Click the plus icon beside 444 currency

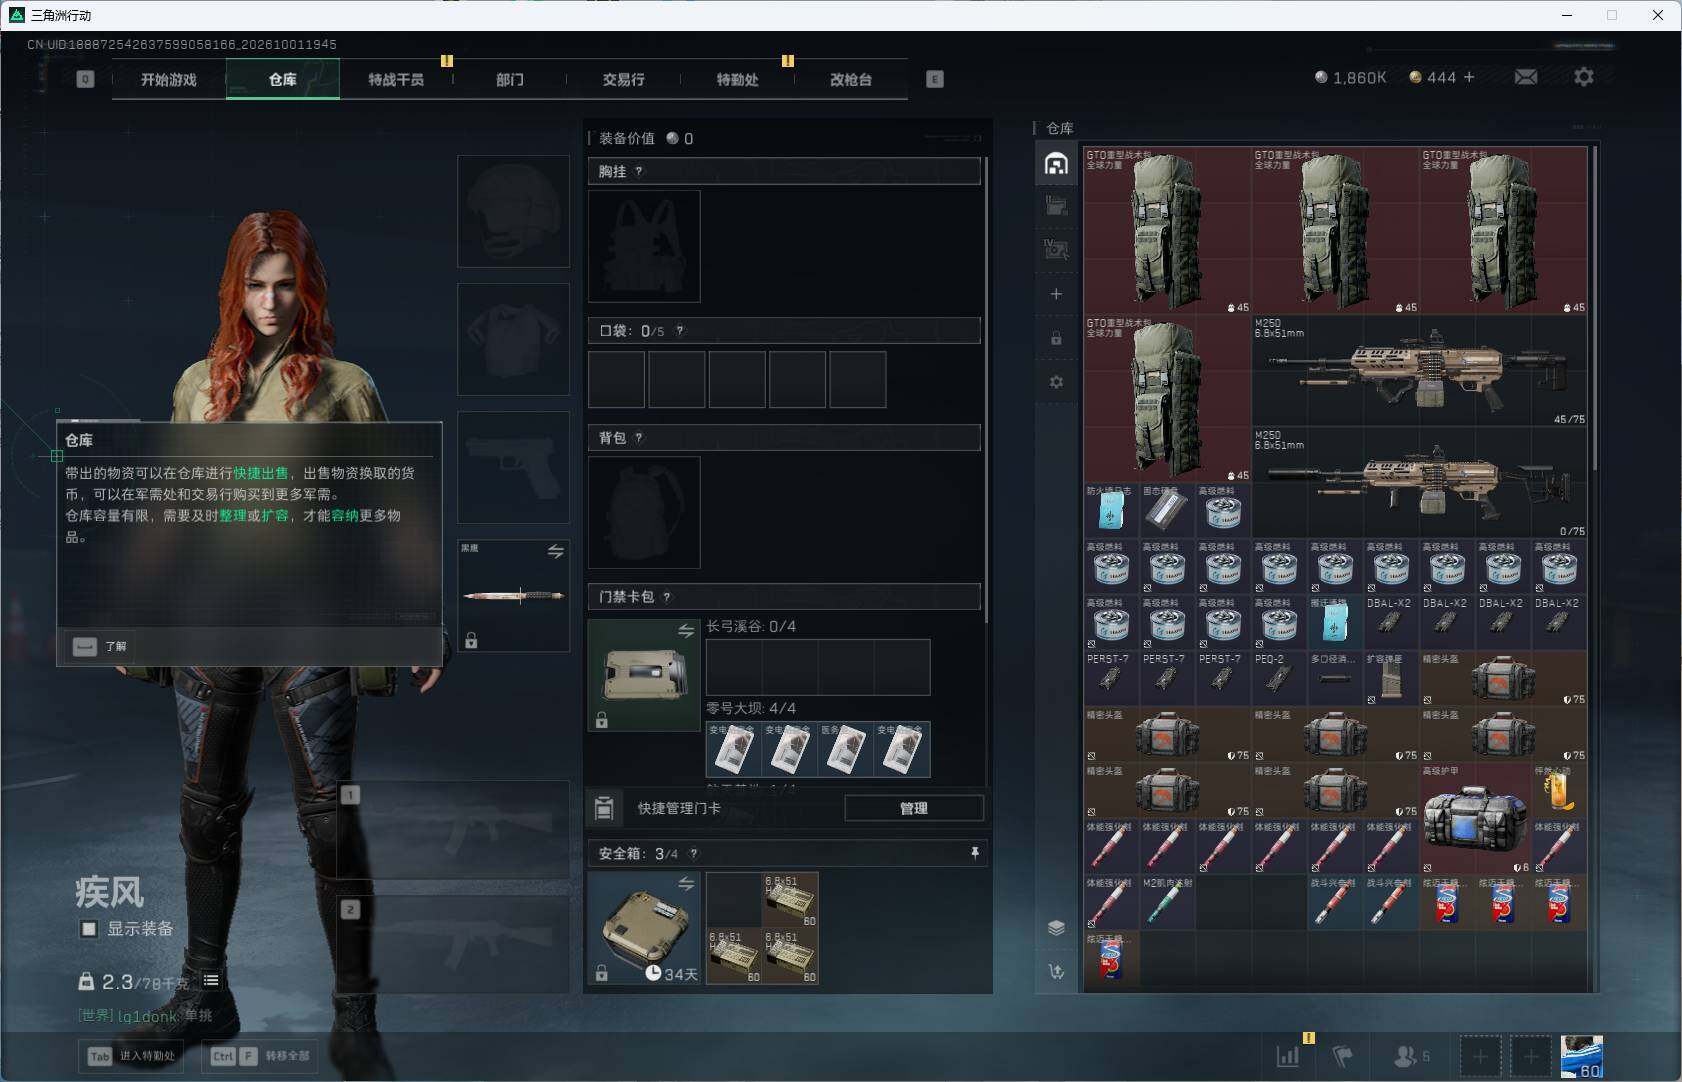(1469, 77)
